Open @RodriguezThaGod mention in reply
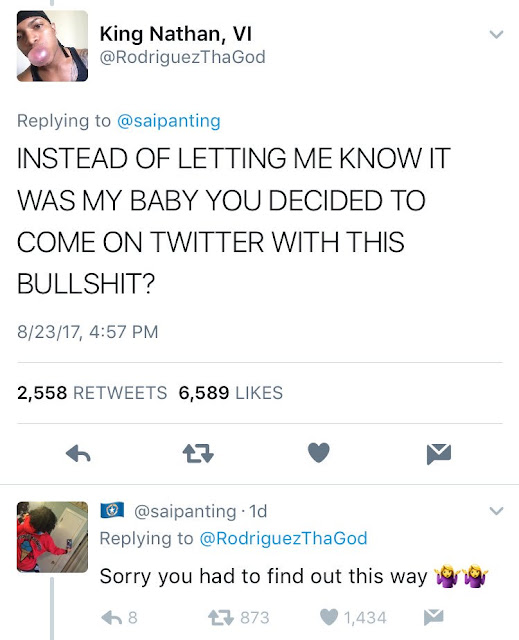This screenshot has width=519, height=640. [283, 538]
